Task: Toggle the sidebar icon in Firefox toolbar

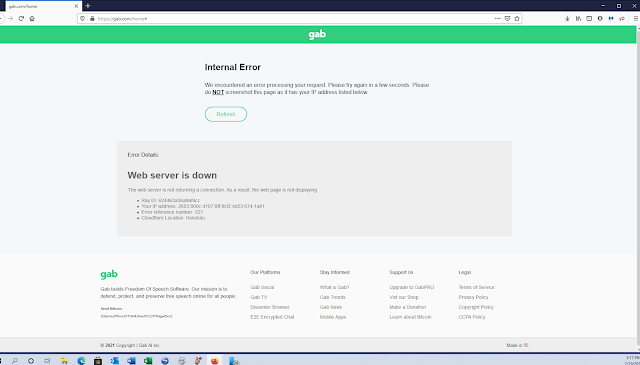Action: pos(589,18)
